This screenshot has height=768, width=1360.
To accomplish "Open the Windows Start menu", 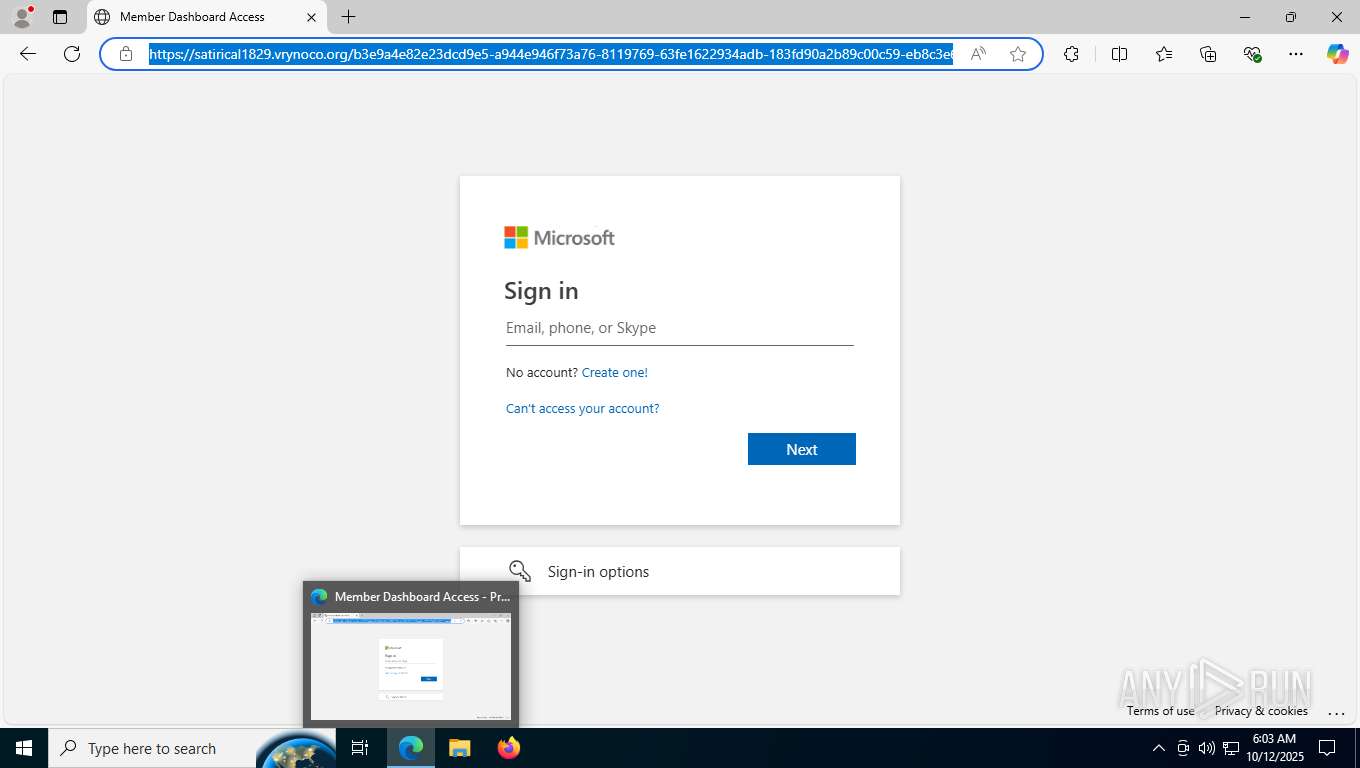I will coord(24,748).
